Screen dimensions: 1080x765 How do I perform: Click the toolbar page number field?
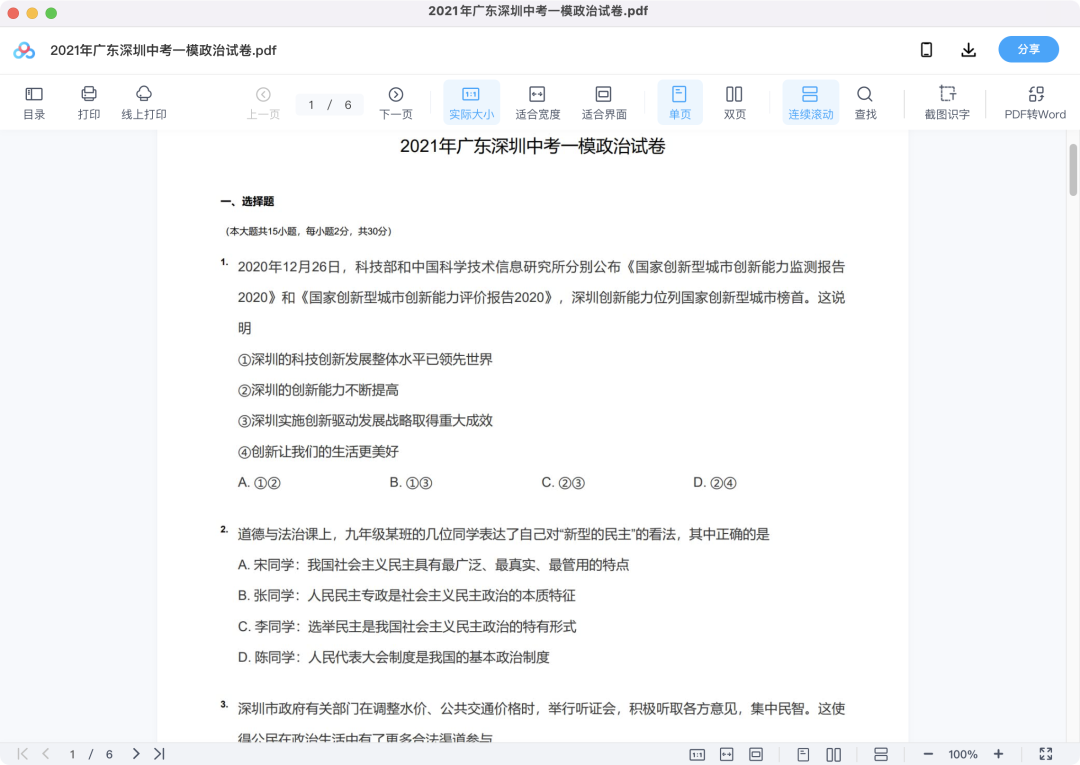329,105
